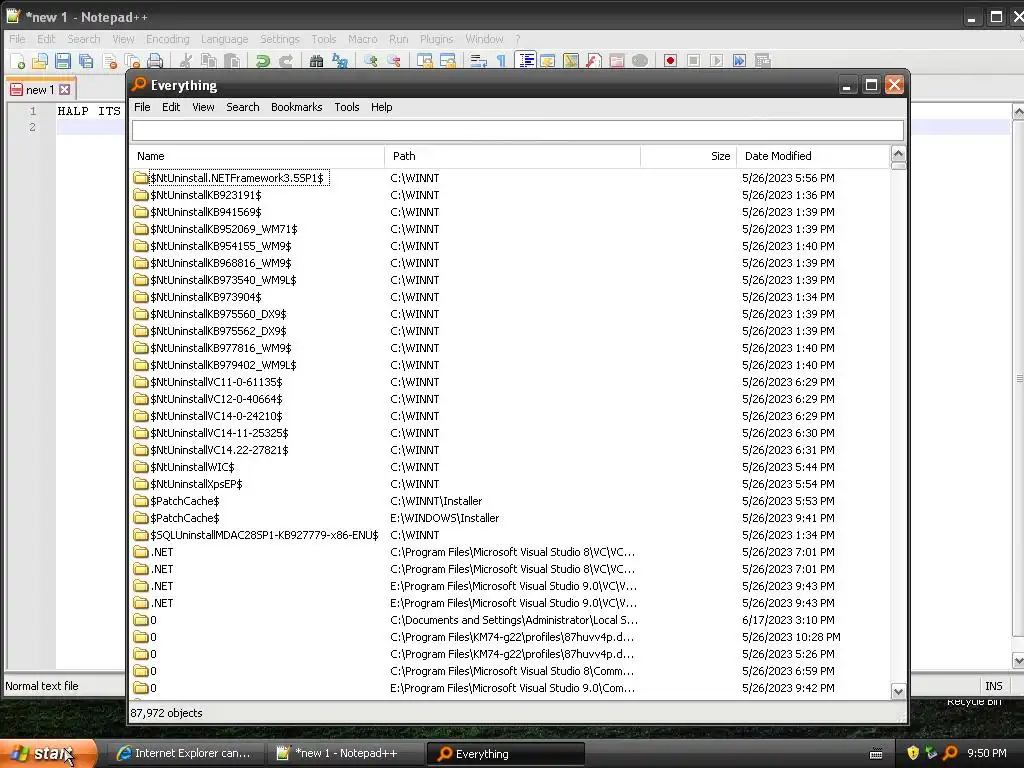Toggle Word Wrap icon in Notepad++ toolbar
Image resolution: width=1024 pixels, height=768 pixels.
click(479, 61)
